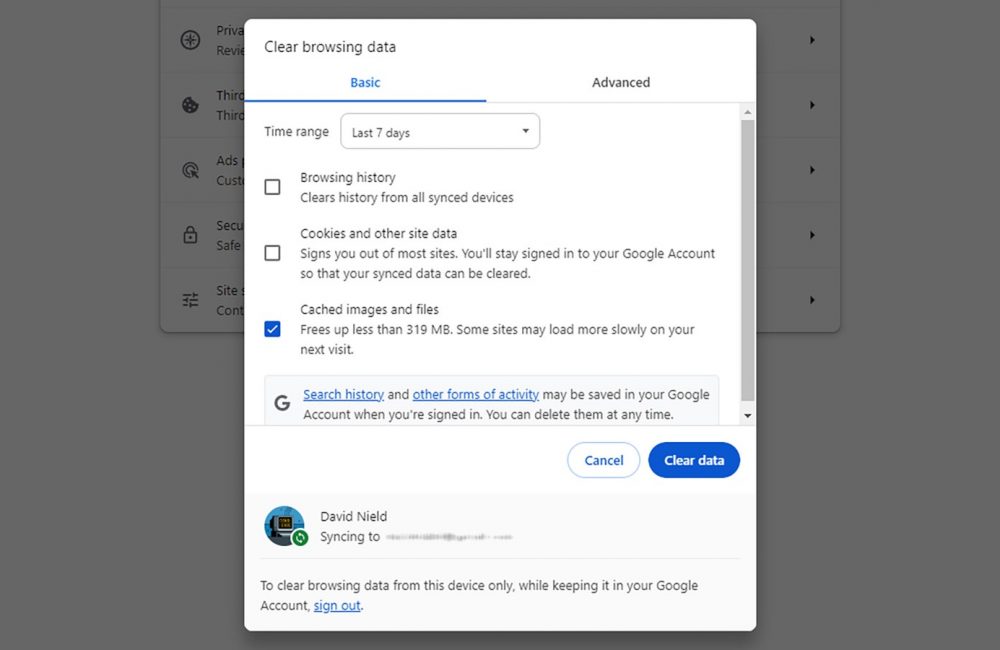Click the Site settings sliders icon
This screenshot has height=650, width=1000.
click(190, 300)
